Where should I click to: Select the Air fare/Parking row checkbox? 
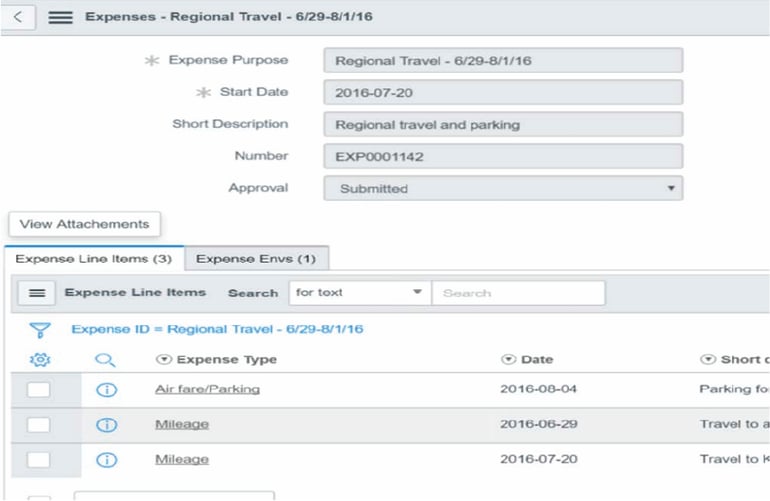[38, 390]
